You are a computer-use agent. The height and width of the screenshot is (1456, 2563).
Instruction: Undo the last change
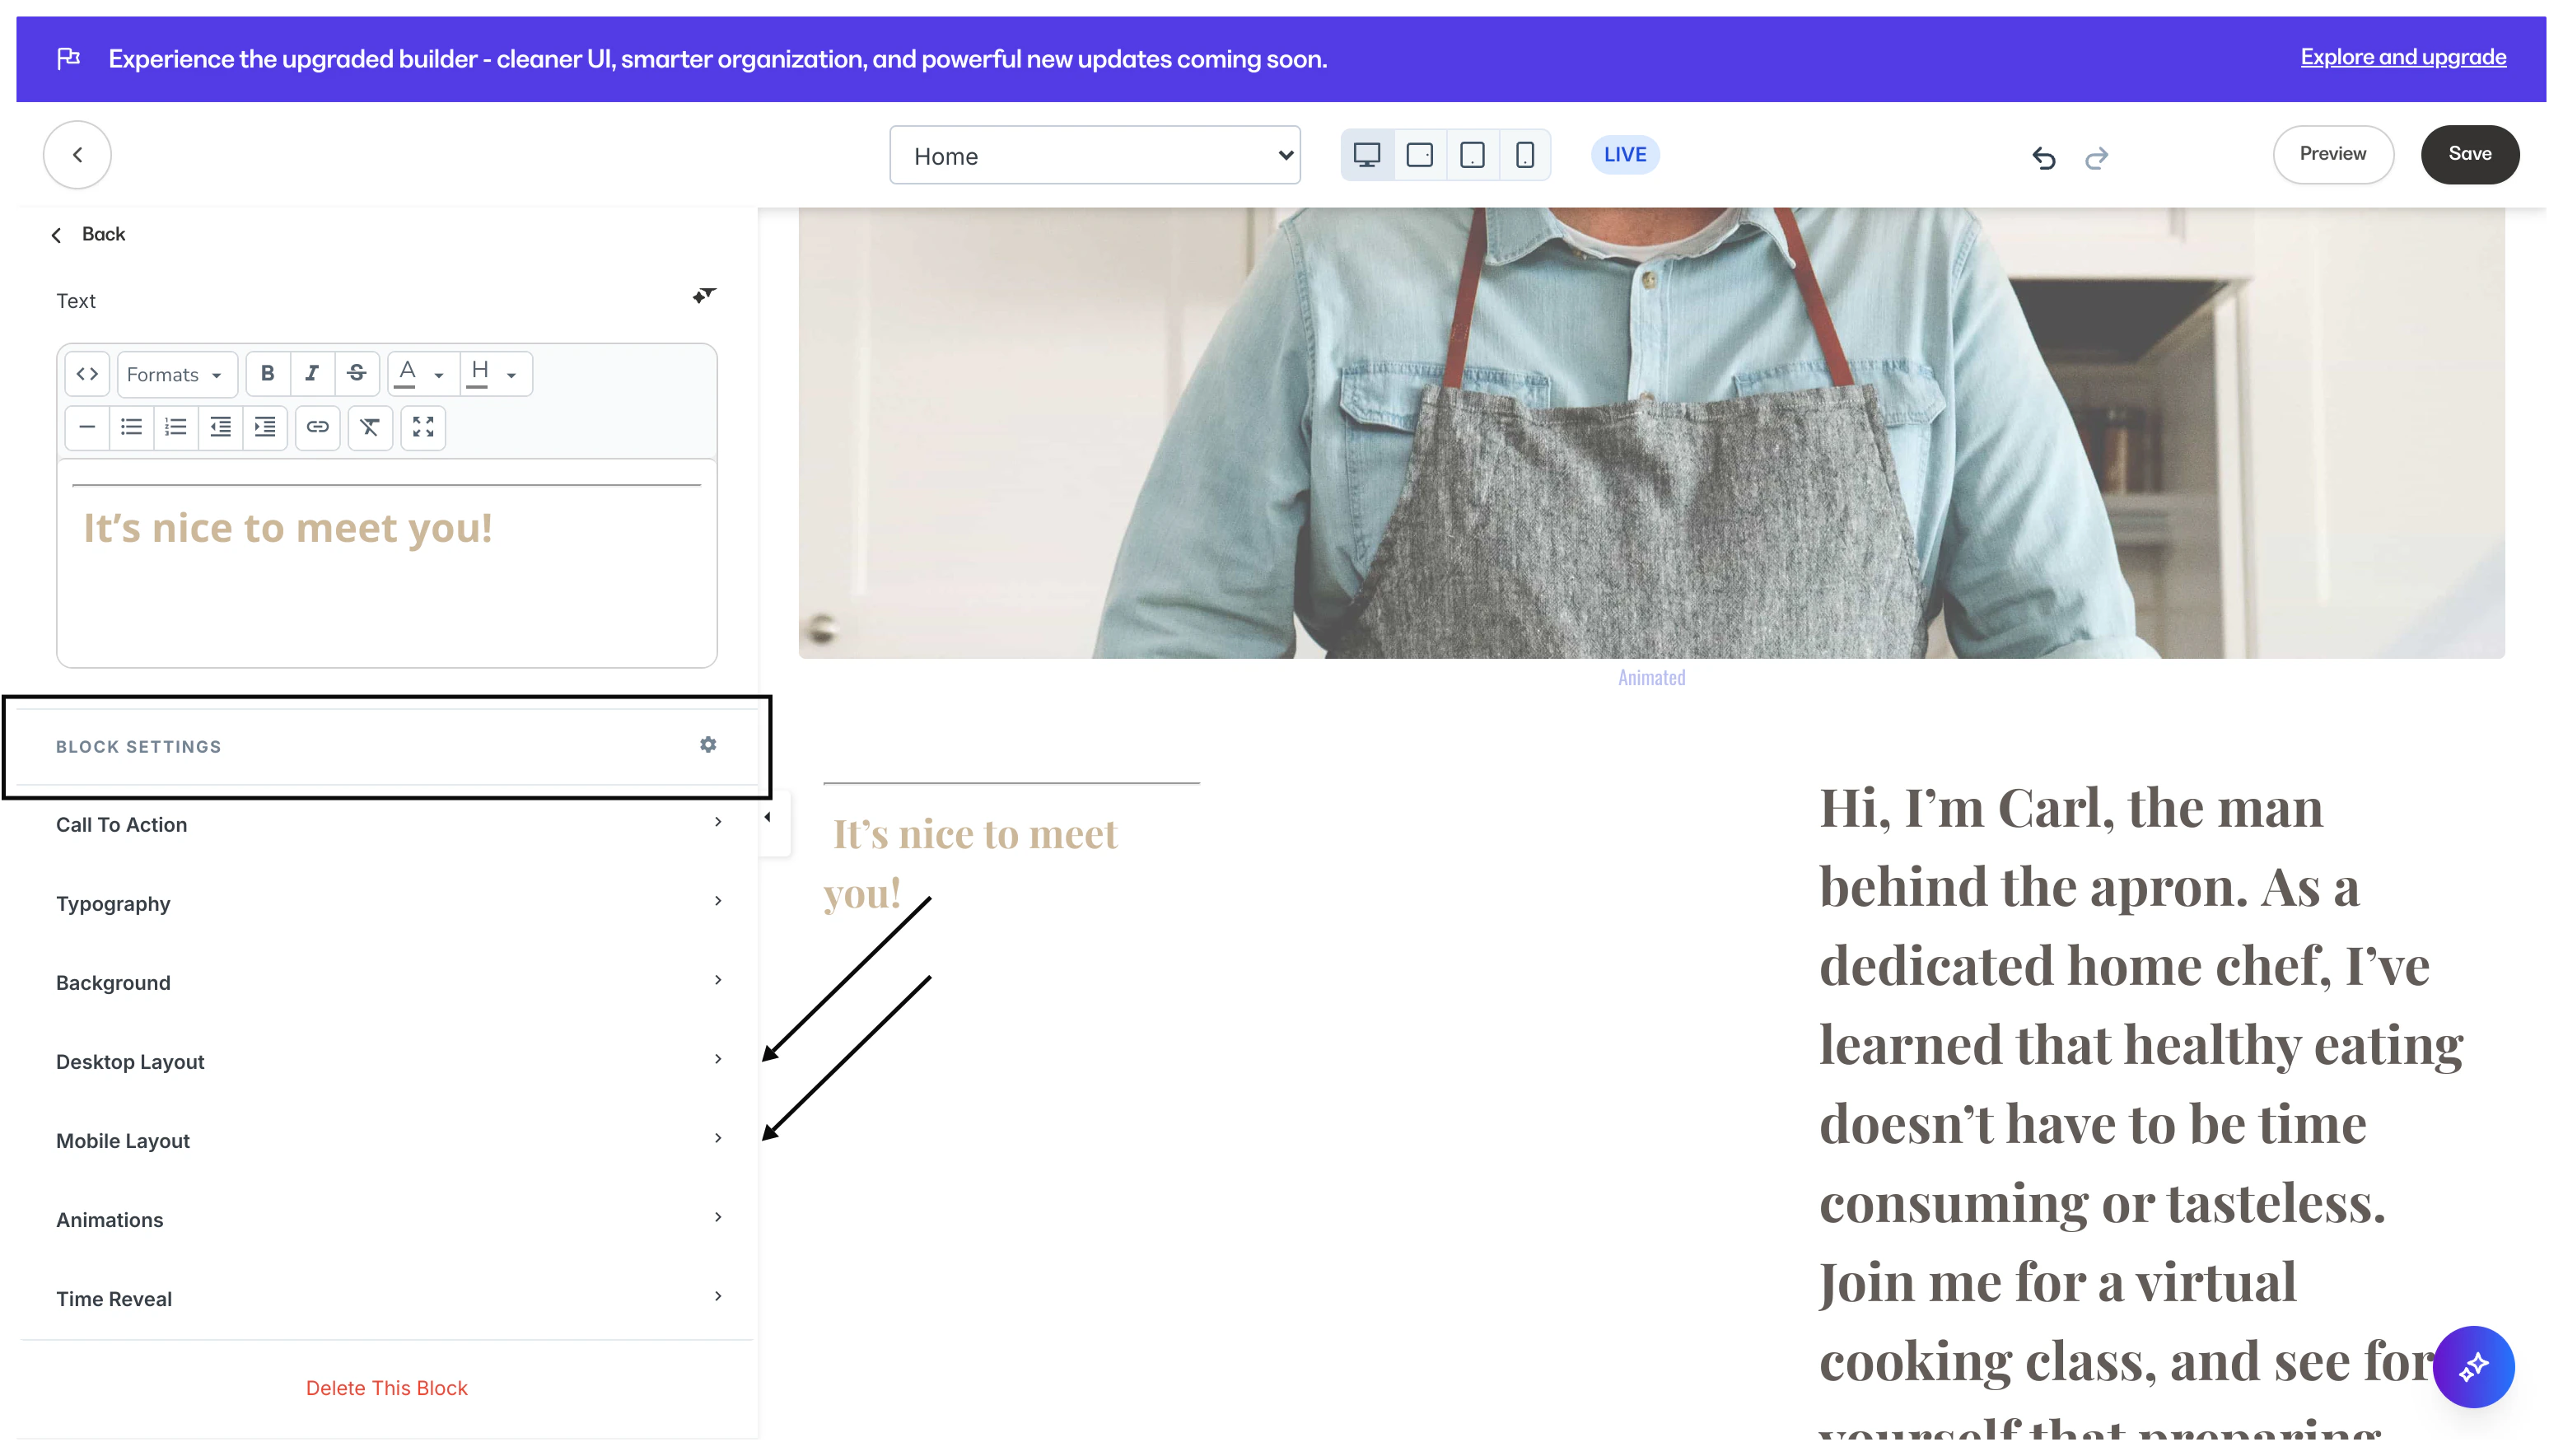click(2043, 157)
